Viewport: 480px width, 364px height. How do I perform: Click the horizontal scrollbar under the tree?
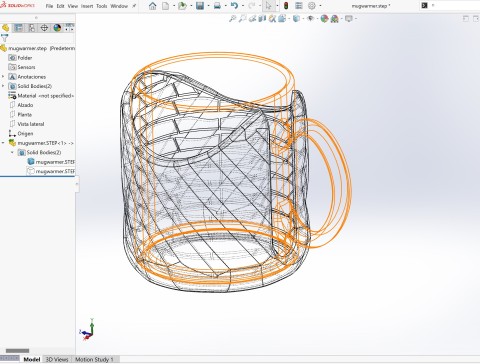click(17, 351)
